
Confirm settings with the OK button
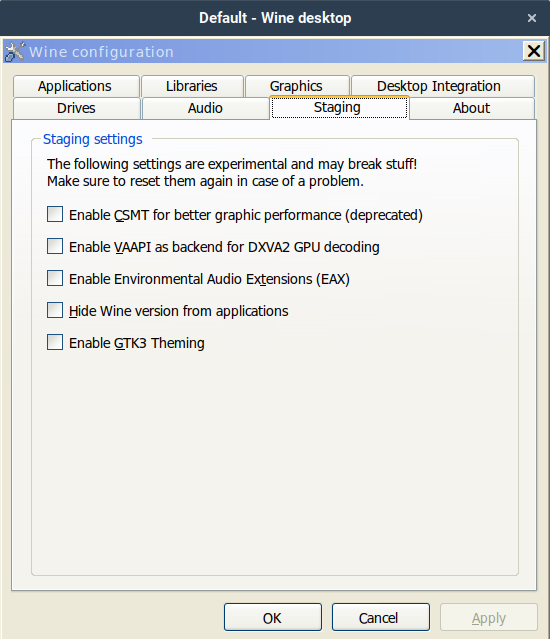click(273, 618)
